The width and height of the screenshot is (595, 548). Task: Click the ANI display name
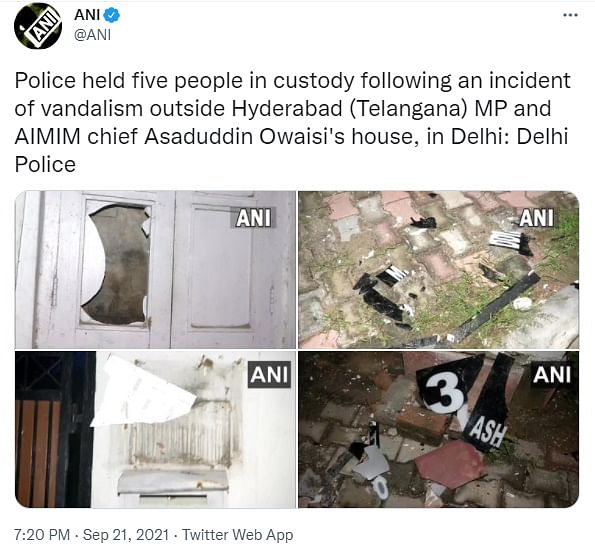[87, 15]
